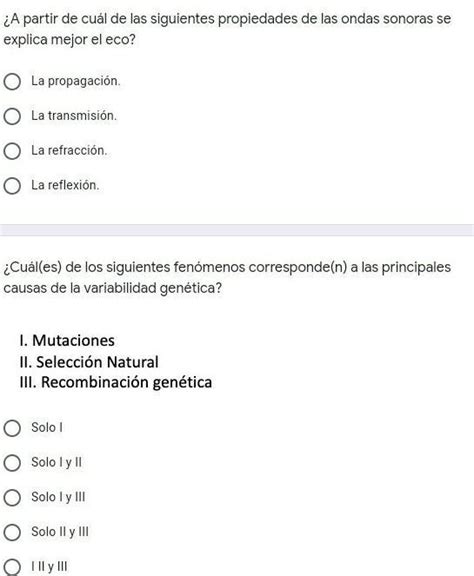The width and height of the screenshot is (474, 576).
Task: Mark the 'La refracción' radio circle
Action: [x=12, y=151]
